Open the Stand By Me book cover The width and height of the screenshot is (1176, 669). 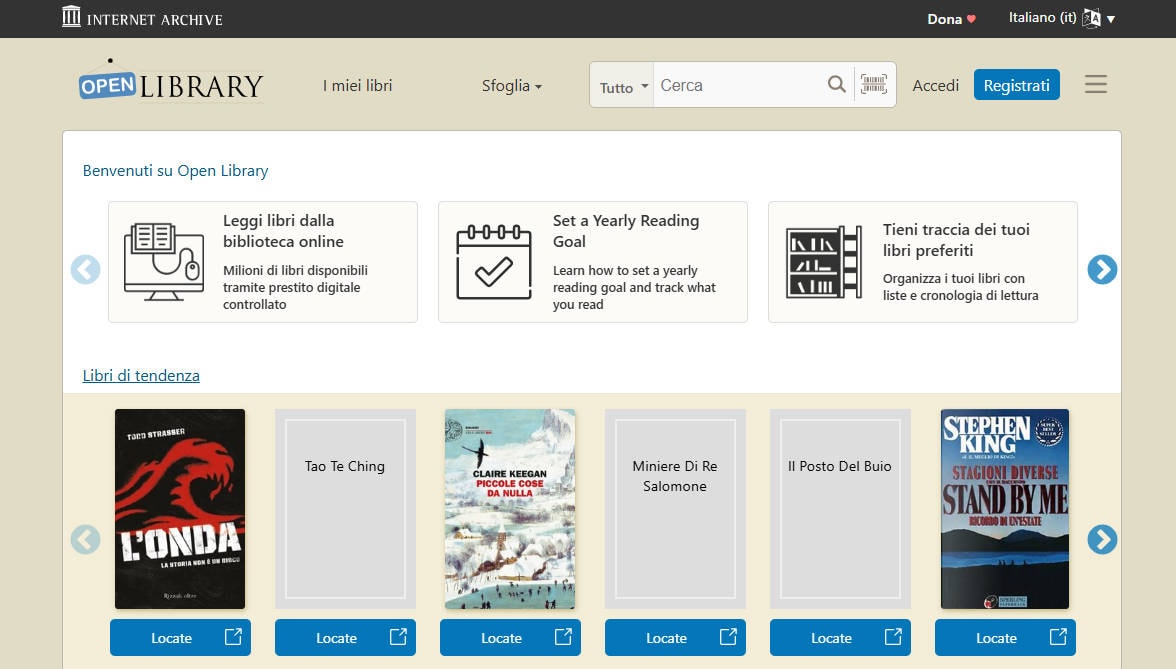coord(1004,508)
